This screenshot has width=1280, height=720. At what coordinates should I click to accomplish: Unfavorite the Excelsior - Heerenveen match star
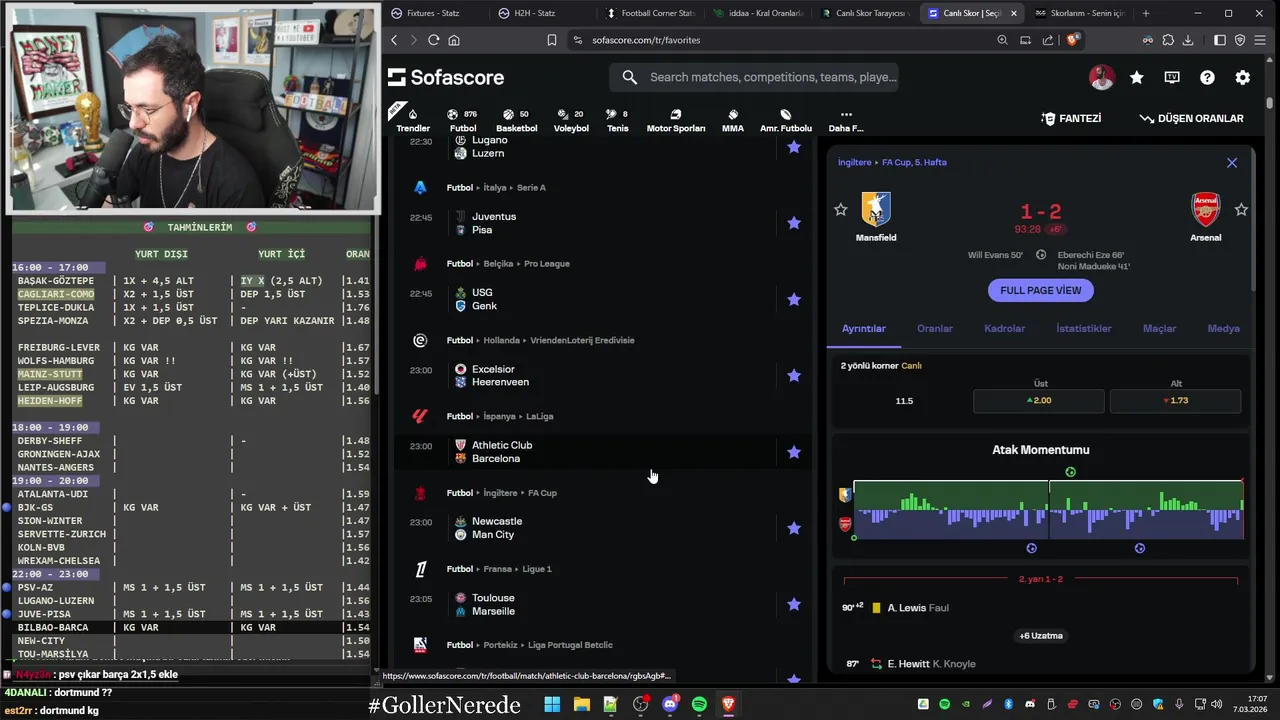click(794, 375)
